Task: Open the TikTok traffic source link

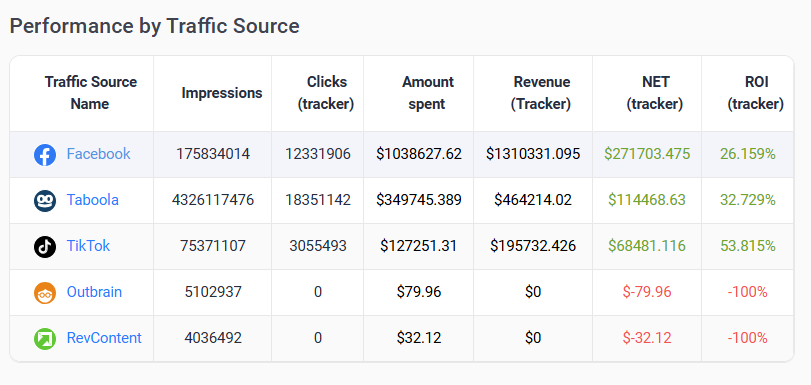Action: [88, 246]
